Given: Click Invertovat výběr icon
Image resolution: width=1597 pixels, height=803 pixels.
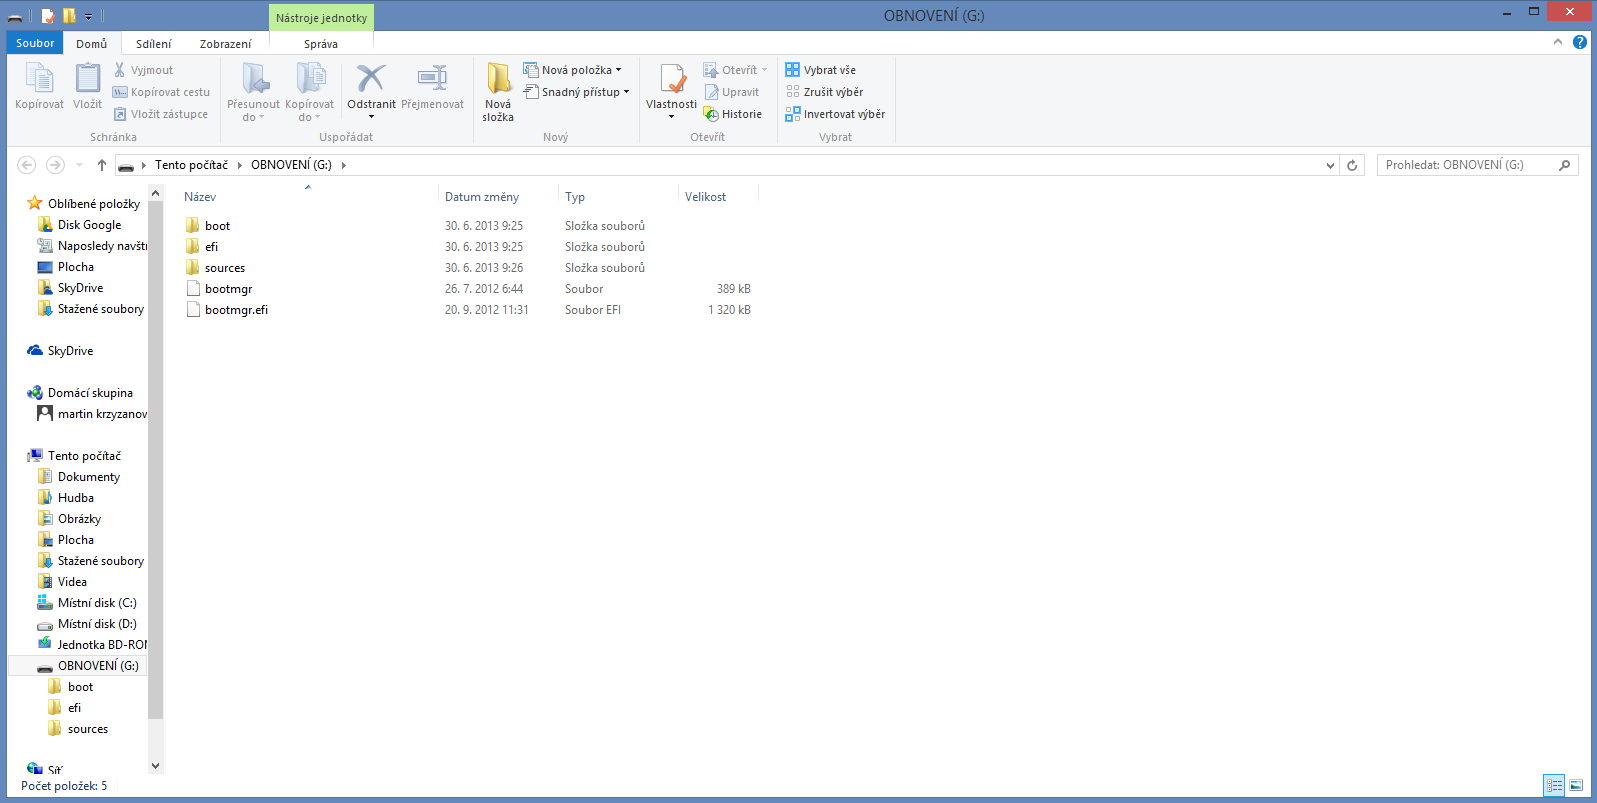Looking at the screenshot, I should [x=793, y=114].
